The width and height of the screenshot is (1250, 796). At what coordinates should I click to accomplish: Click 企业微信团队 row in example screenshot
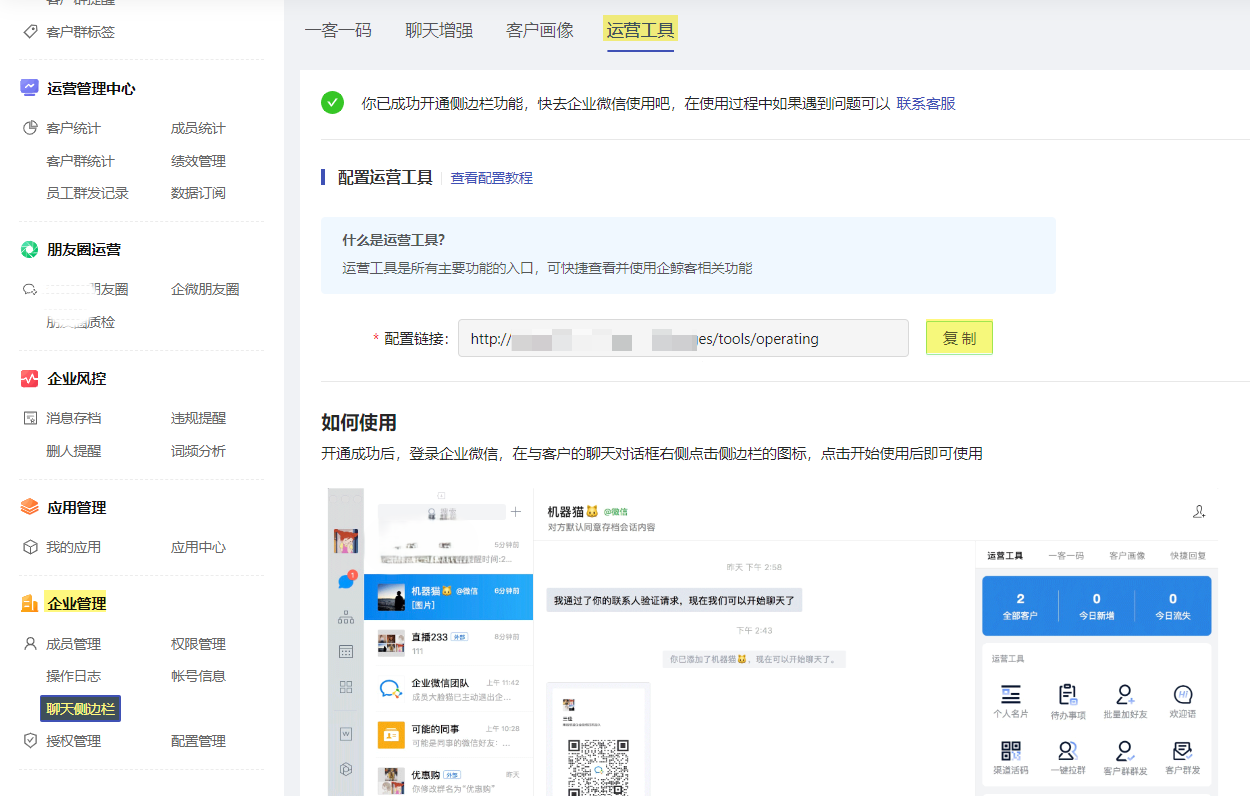tap(448, 689)
